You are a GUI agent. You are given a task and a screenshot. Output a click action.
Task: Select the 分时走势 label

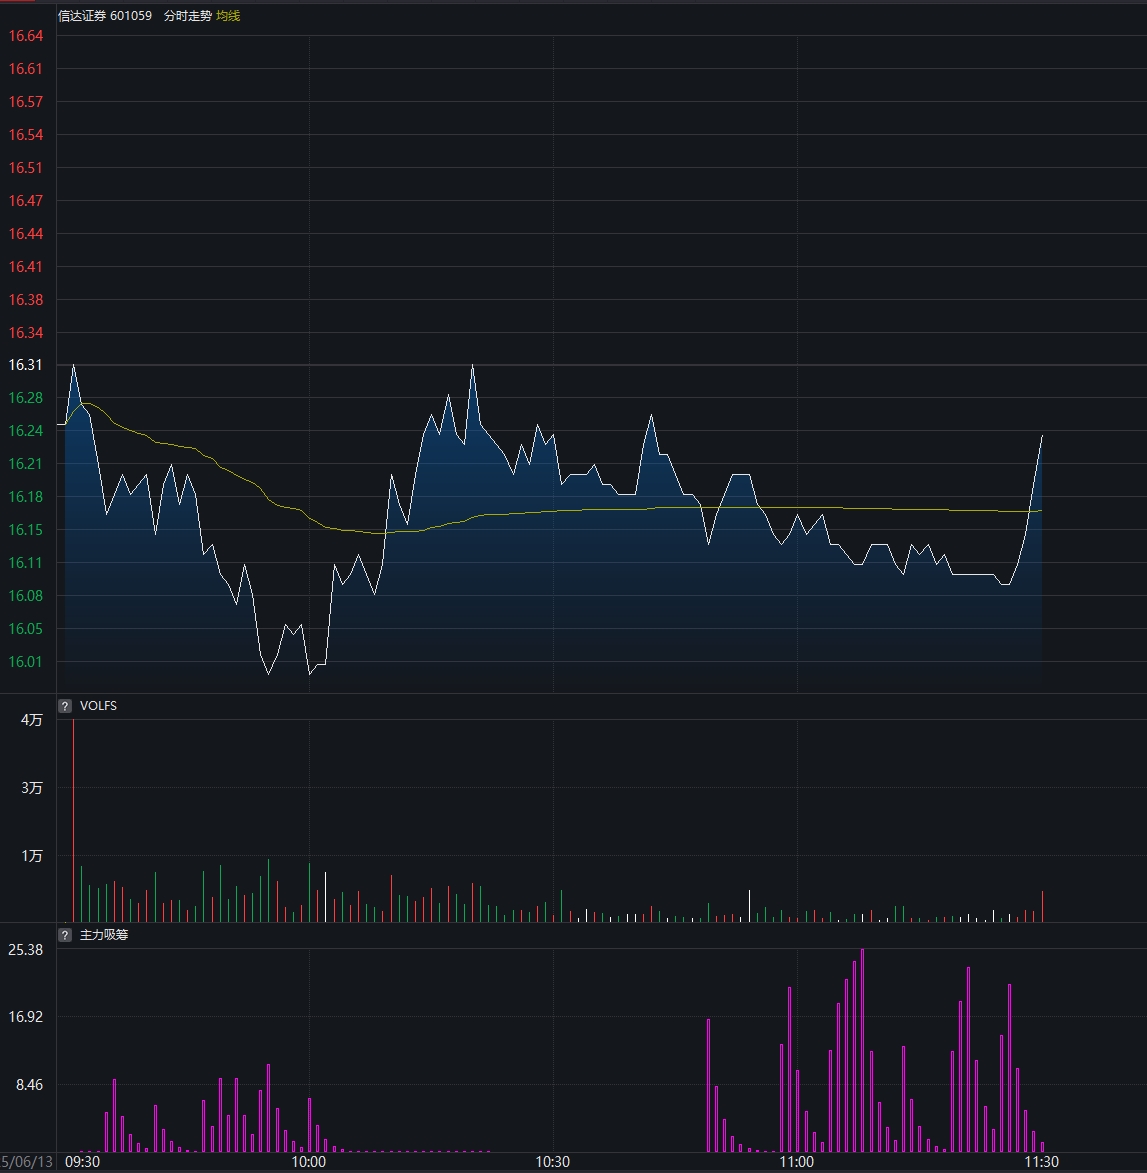(188, 16)
